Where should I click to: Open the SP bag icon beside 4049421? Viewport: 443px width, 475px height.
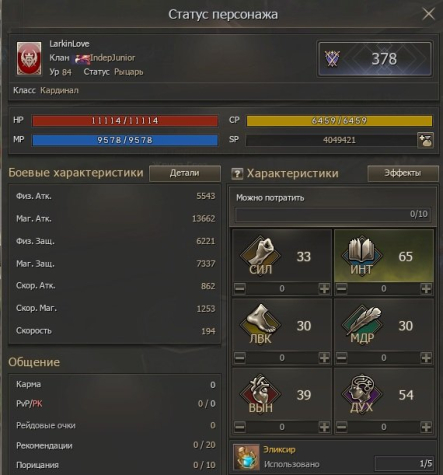[425, 140]
